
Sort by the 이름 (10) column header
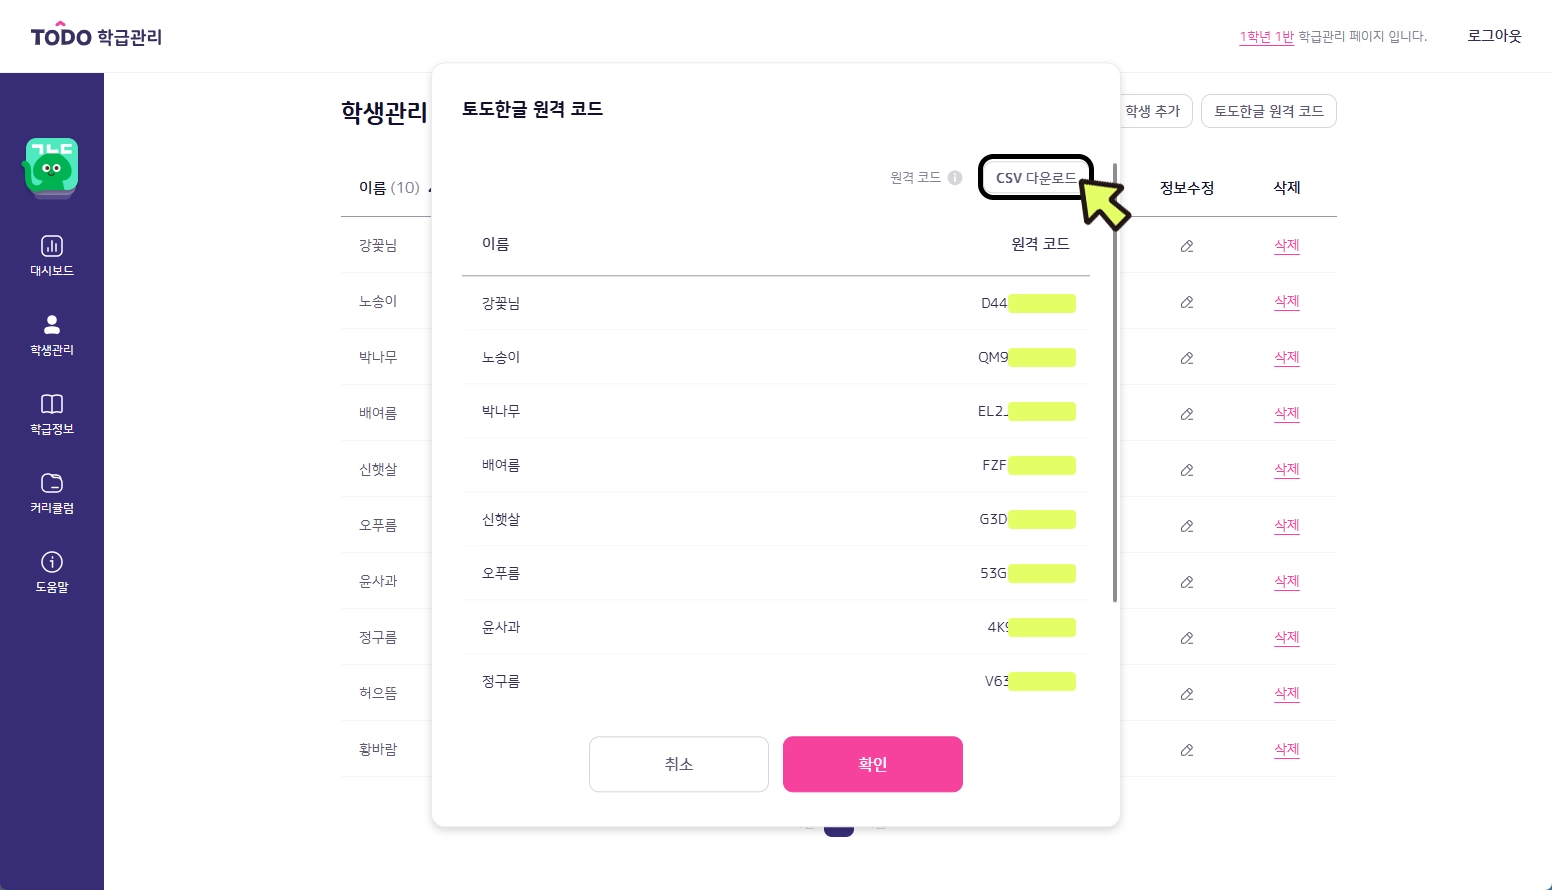tap(390, 188)
